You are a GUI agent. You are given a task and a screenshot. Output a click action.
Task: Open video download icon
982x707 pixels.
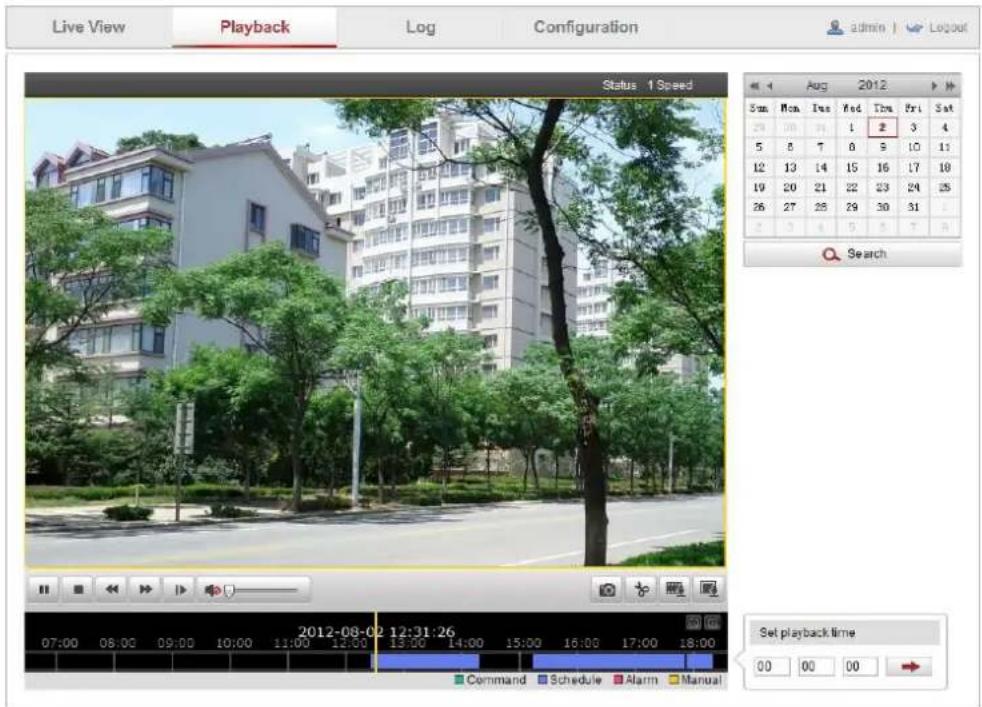click(675, 589)
